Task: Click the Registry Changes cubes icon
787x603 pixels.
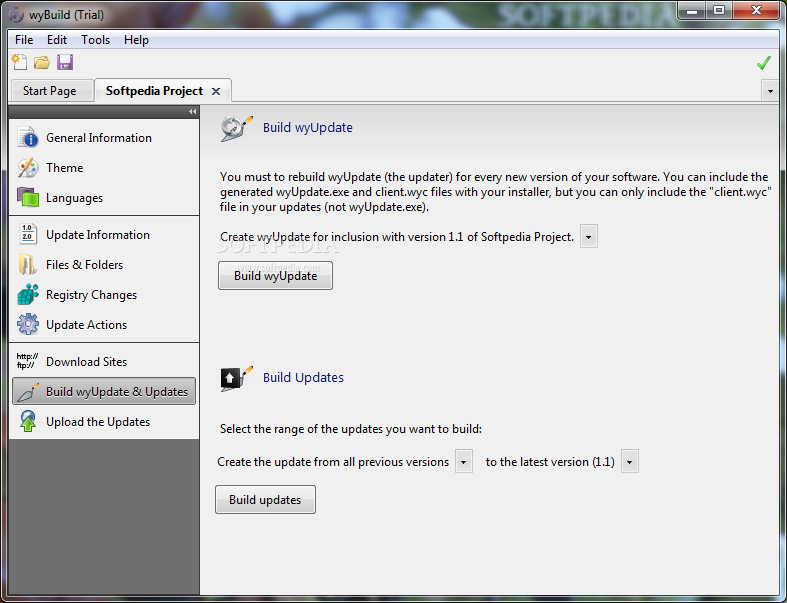Action: point(28,295)
